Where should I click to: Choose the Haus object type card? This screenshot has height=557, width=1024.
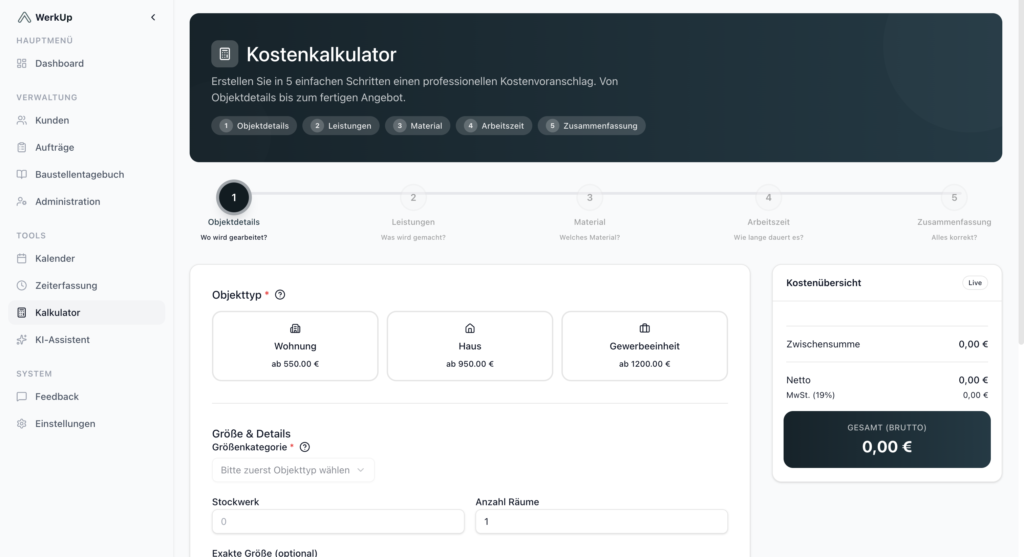point(469,345)
